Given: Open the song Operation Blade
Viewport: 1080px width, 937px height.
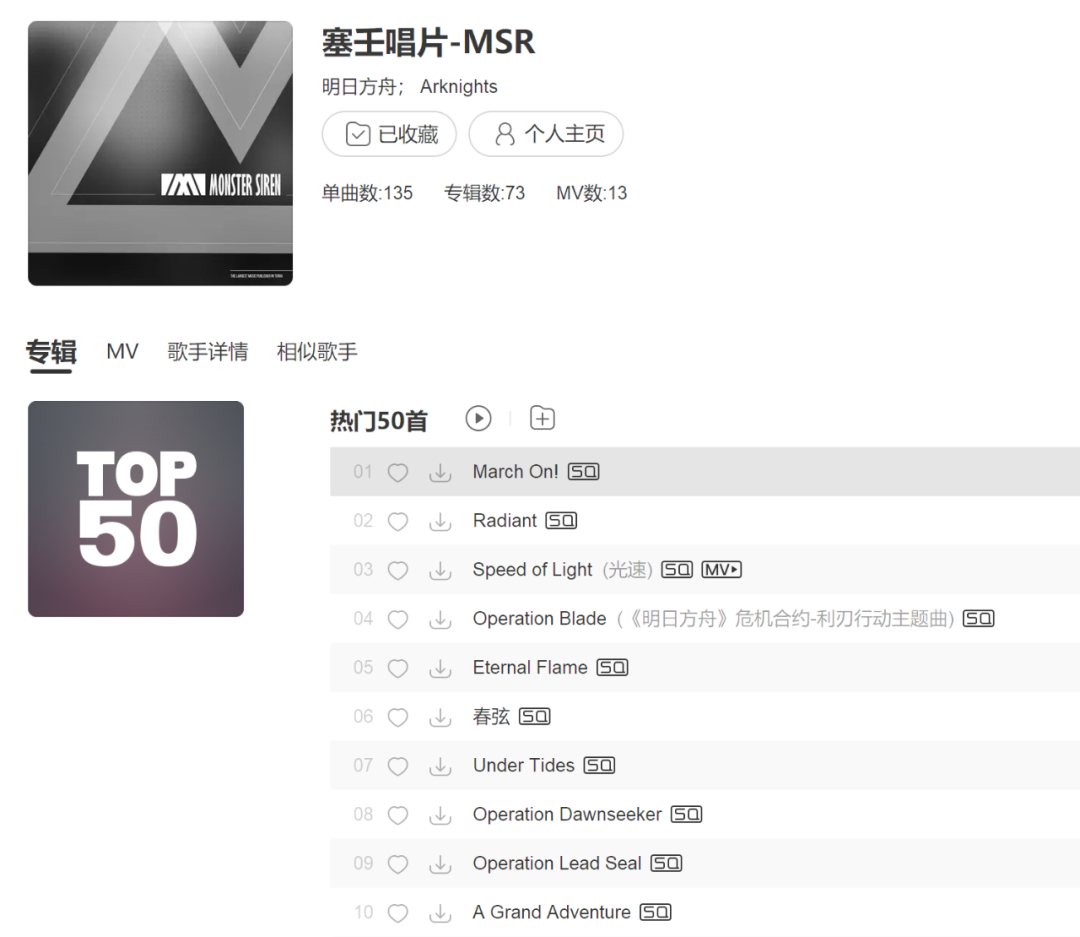Looking at the screenshot, I should pos(539,619).
